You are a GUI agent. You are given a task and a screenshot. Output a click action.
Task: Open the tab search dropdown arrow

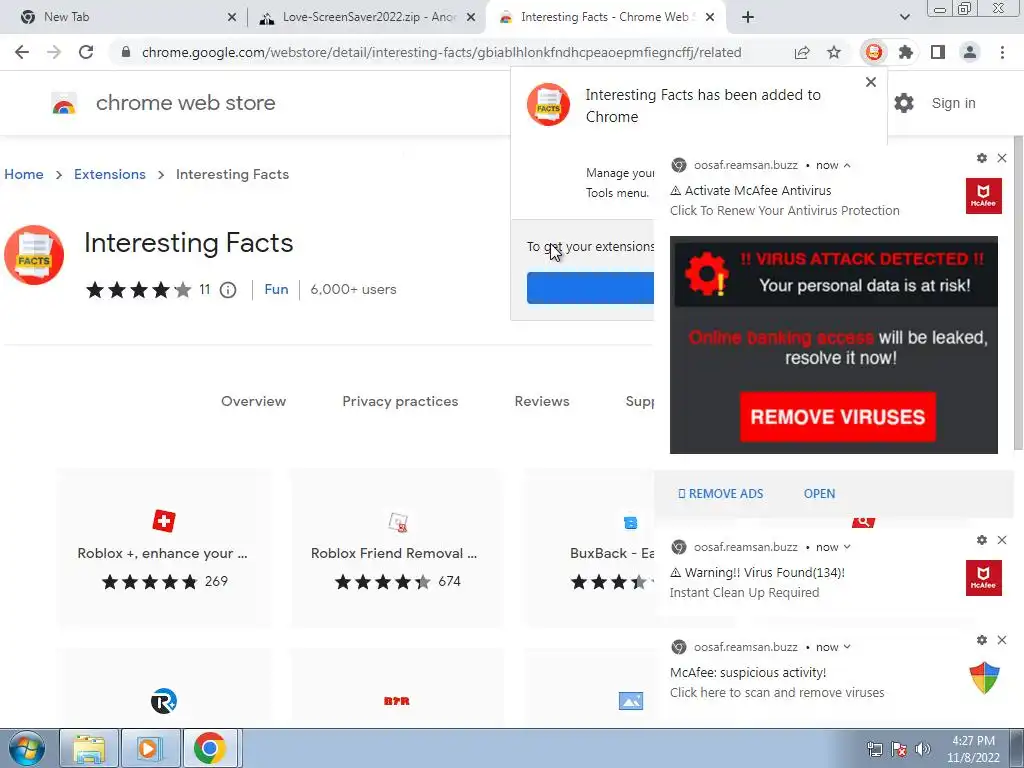point(904,17)
